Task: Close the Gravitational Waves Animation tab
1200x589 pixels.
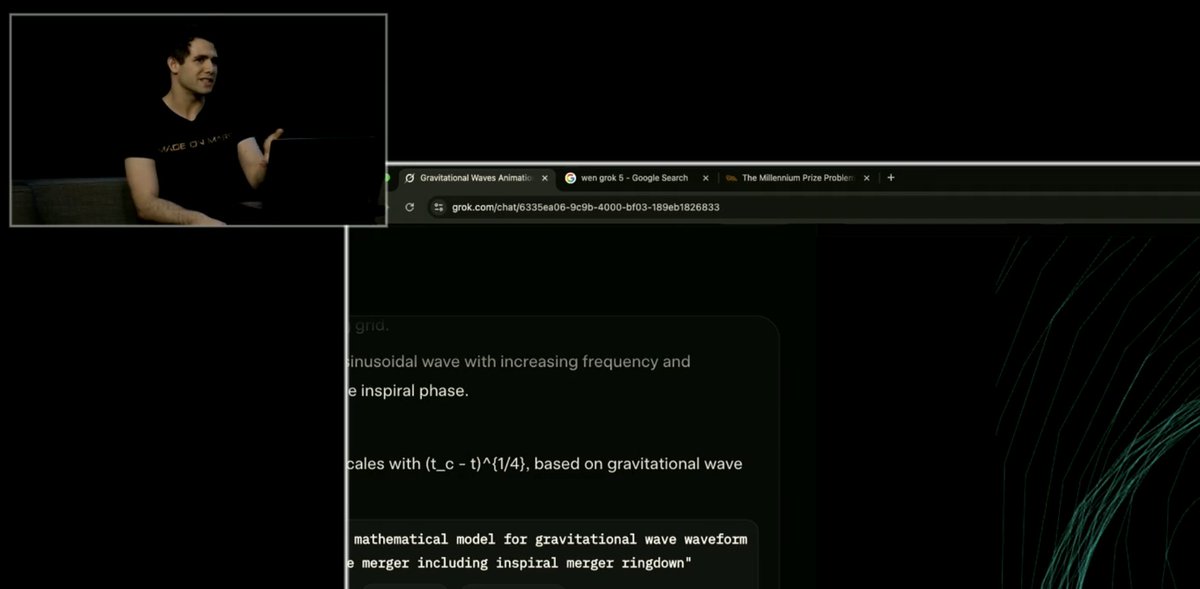Action: pyautogui.click(x=545, y=178)
